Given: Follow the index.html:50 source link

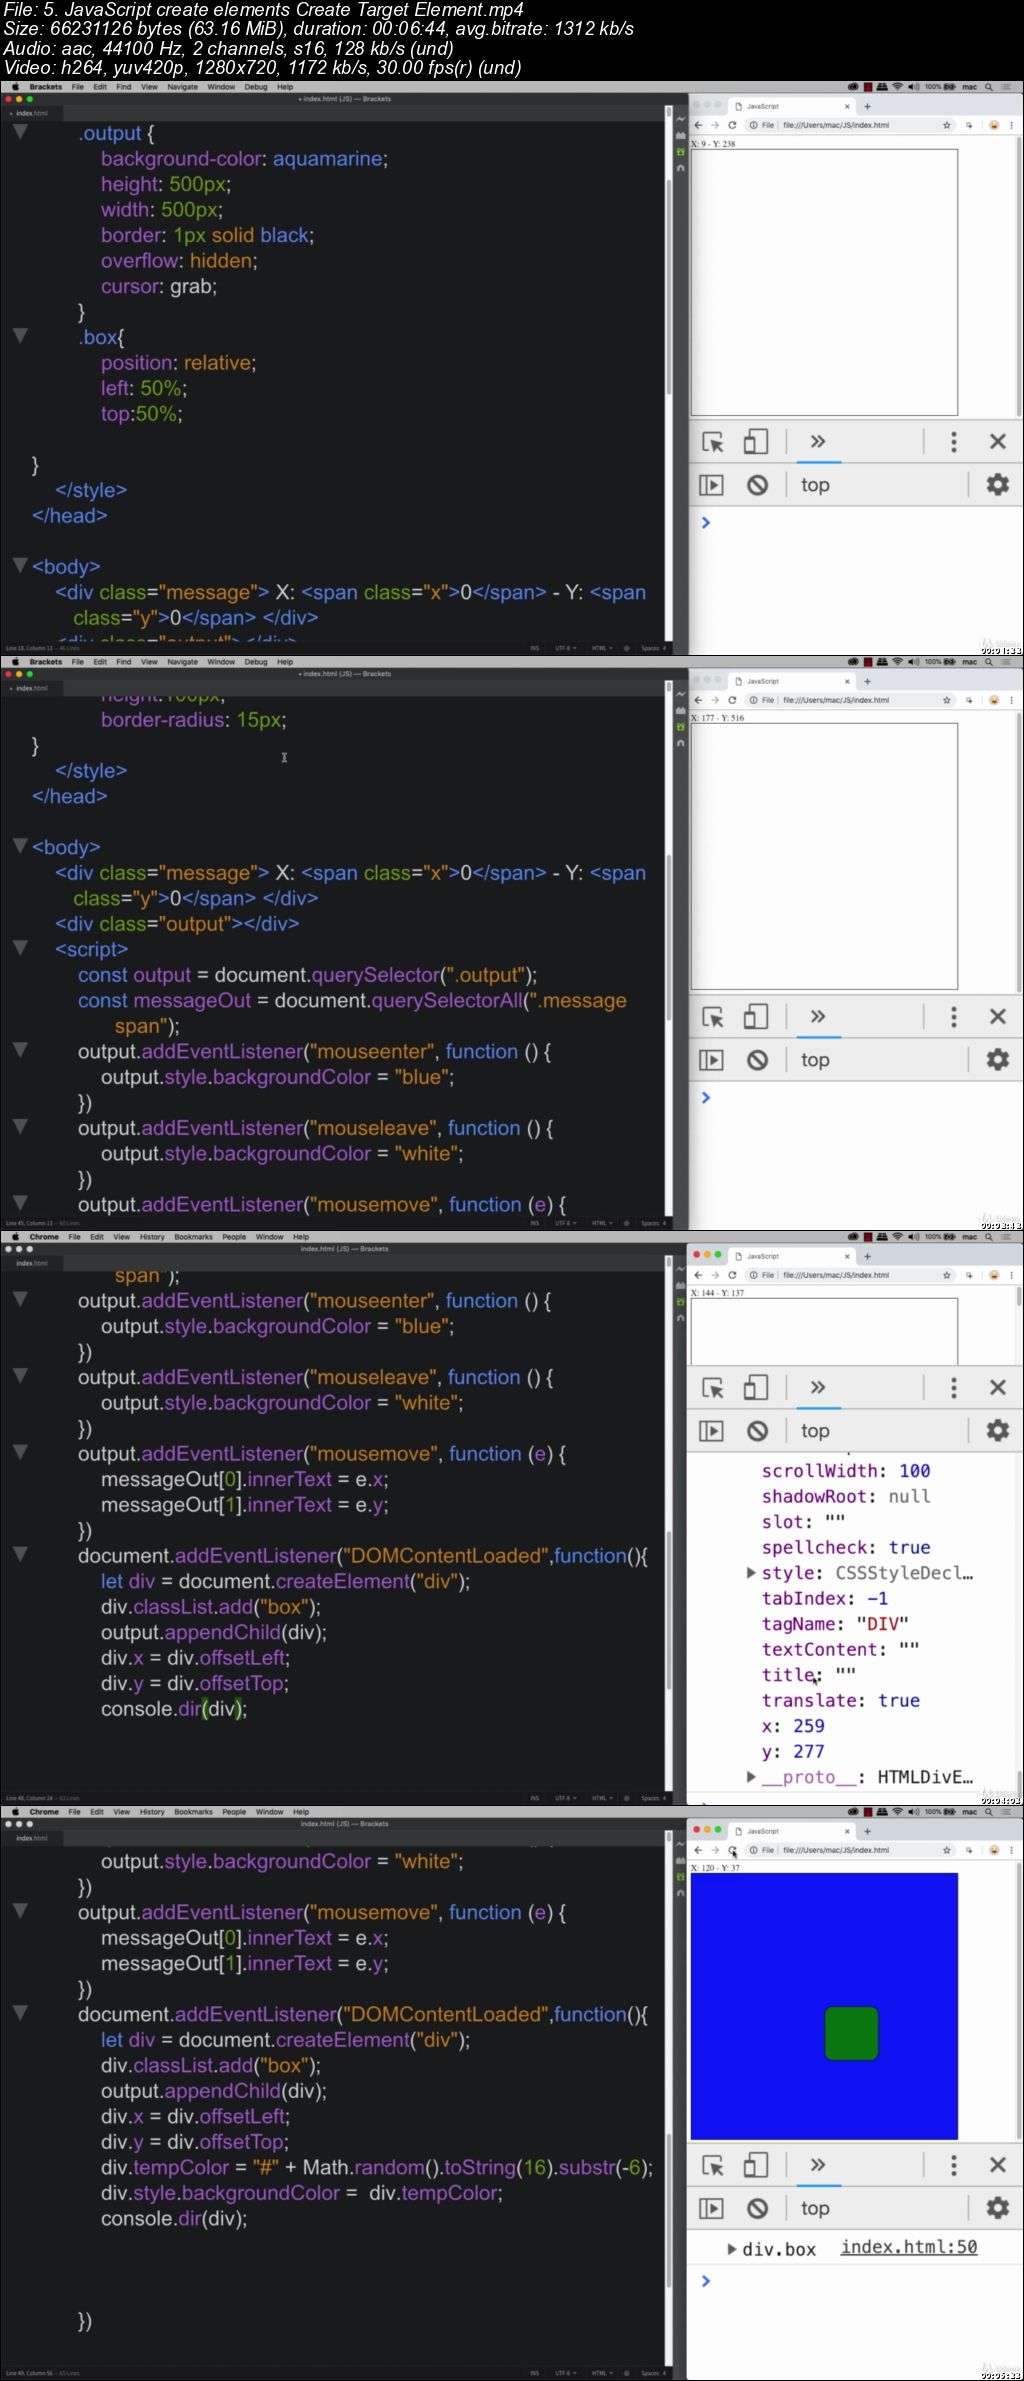Looking at the screenshot, I should click(x=909, y=2247).
